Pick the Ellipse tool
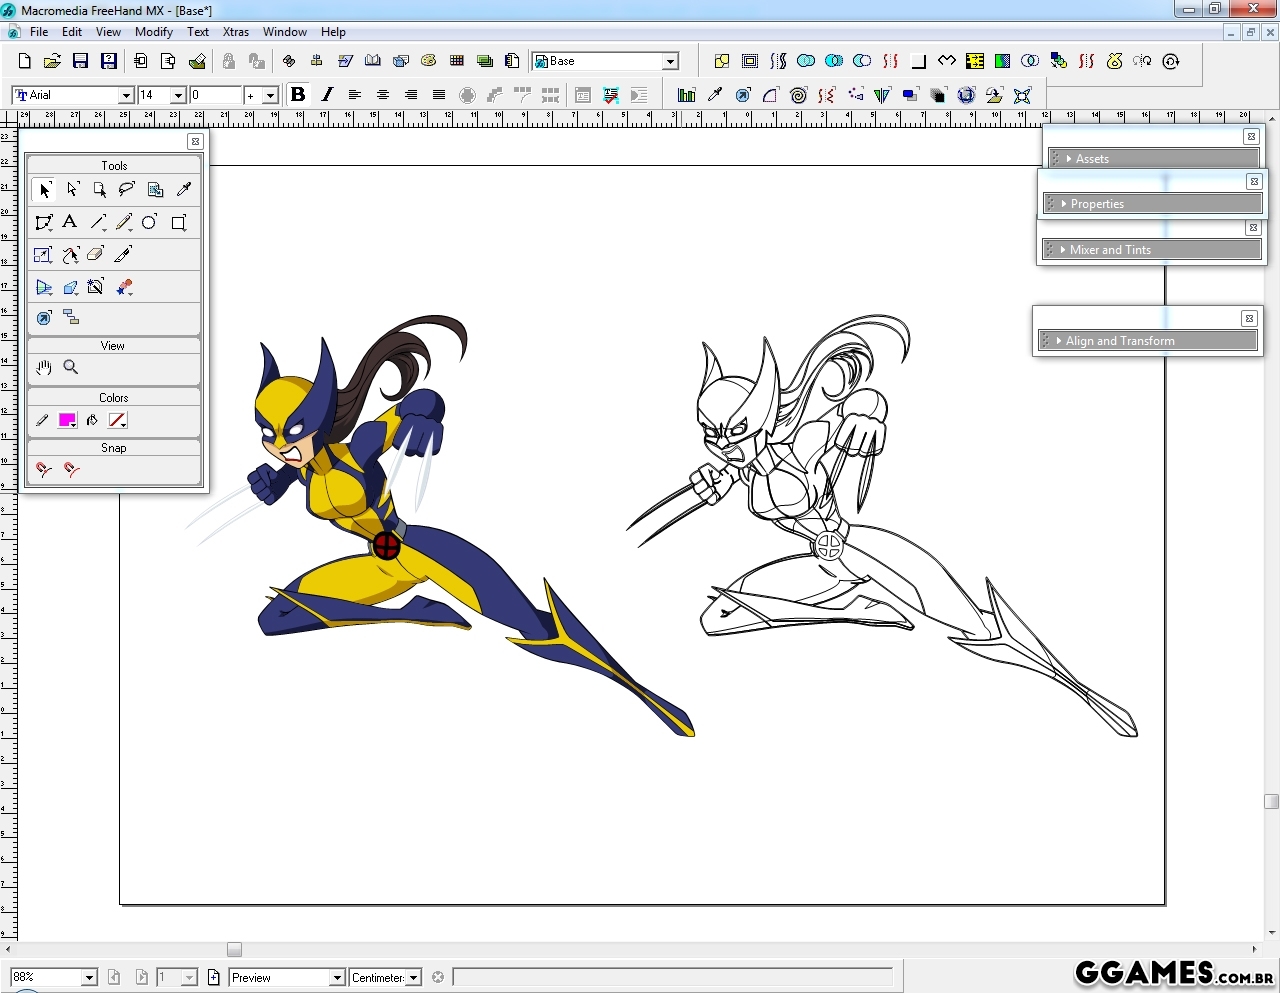The height and width of the screenshot is (993, 1280). (x=149, y=222)
